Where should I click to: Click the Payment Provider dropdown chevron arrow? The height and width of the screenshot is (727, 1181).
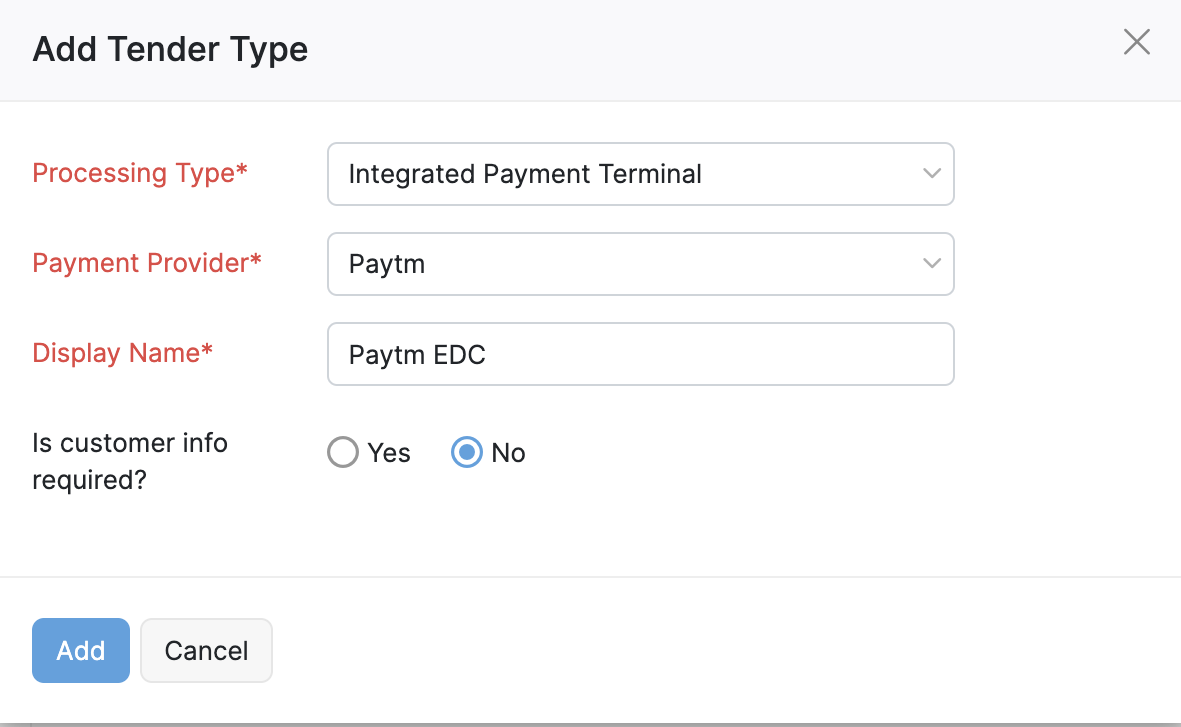(x=931, y=264)
